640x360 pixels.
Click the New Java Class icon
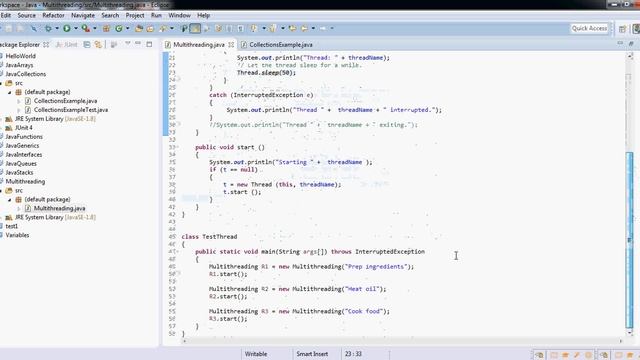click(x=119, y=28)
